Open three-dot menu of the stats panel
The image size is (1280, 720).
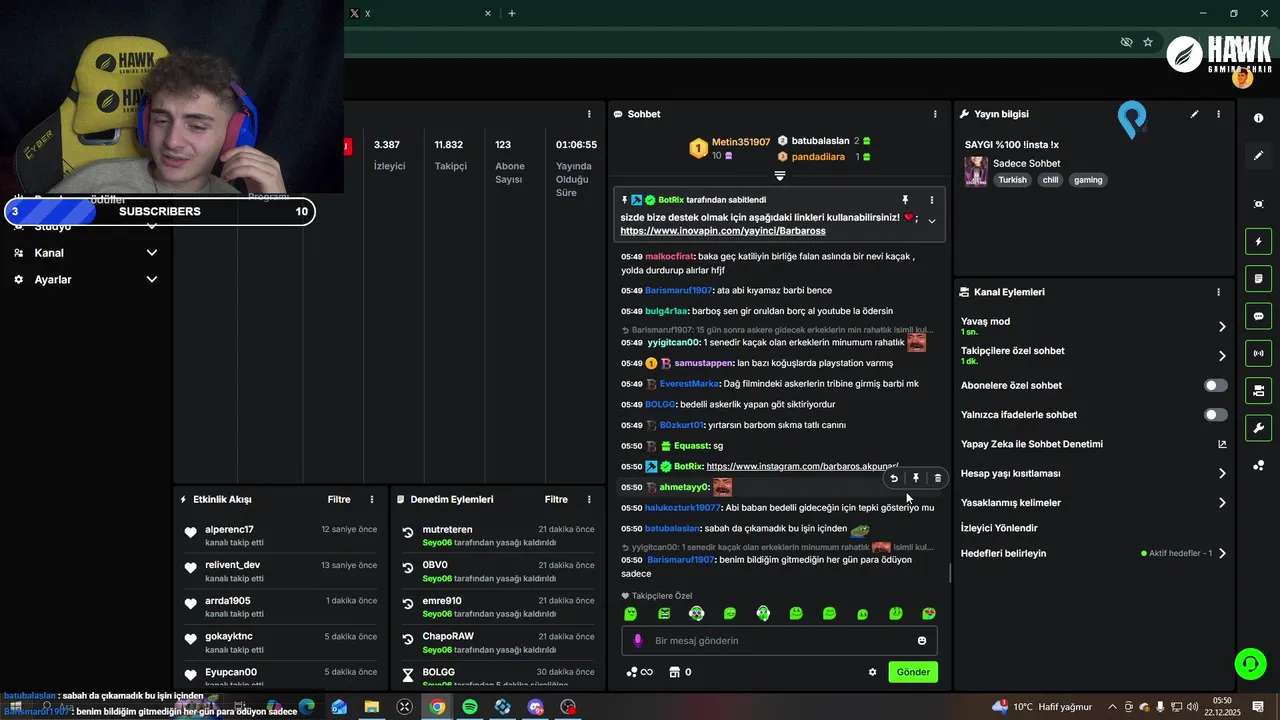point(589,114)
